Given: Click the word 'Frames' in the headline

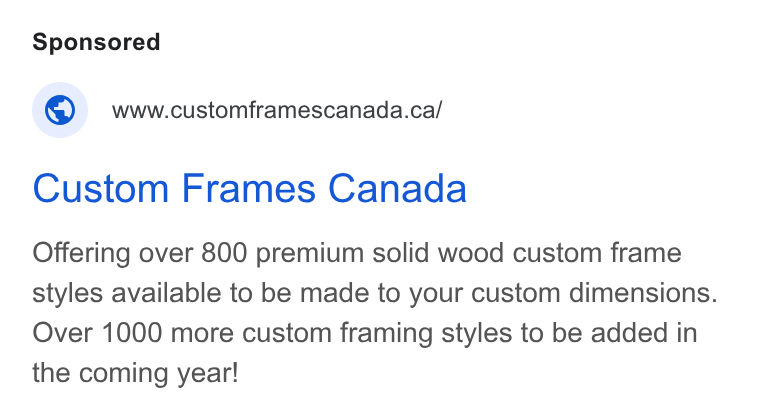Looking at the screenshot, I should (249, 189).
